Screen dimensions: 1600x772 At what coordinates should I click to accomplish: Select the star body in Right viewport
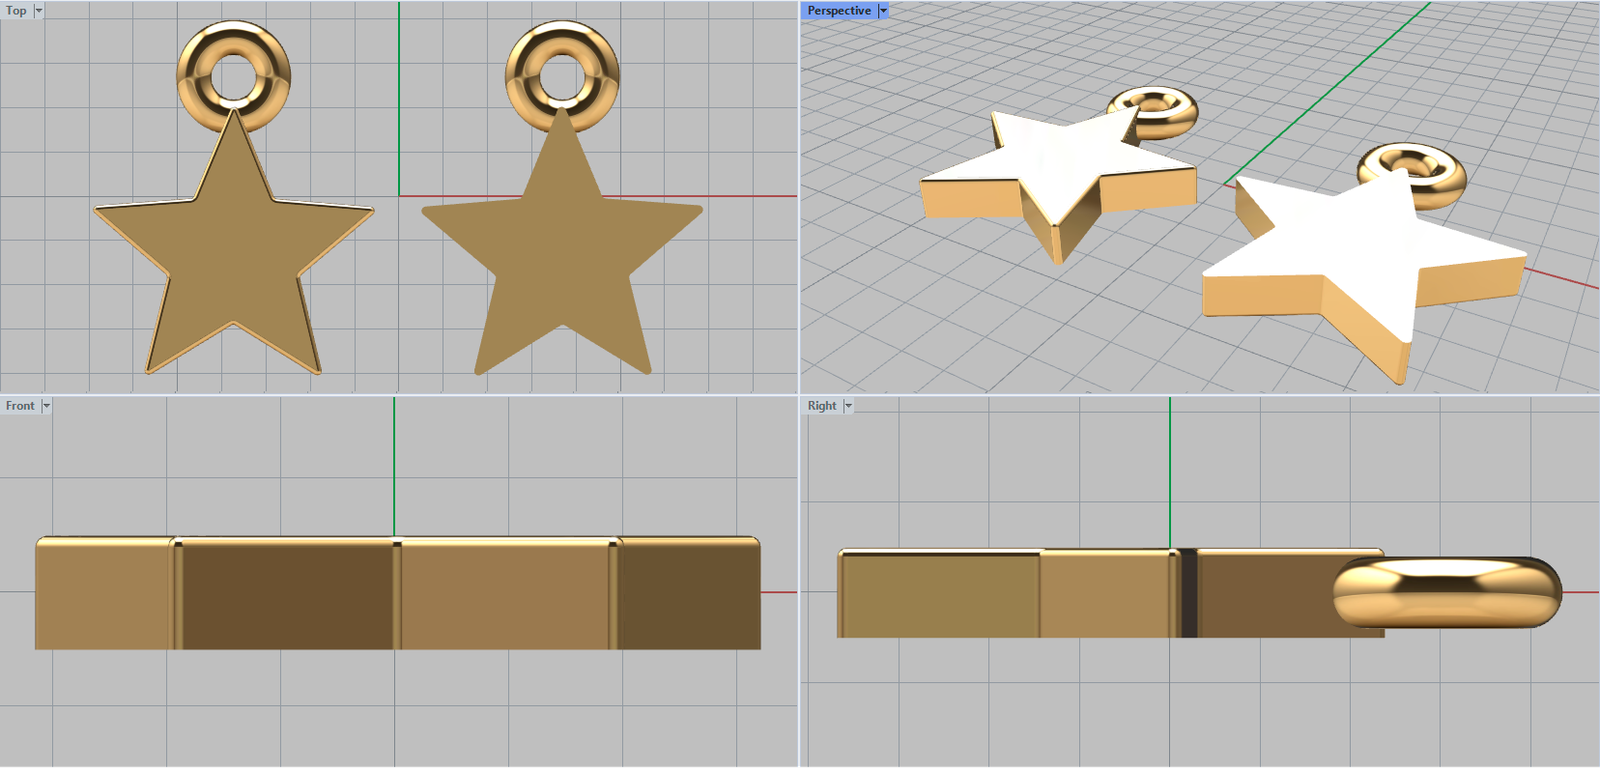coord(1000,595)
